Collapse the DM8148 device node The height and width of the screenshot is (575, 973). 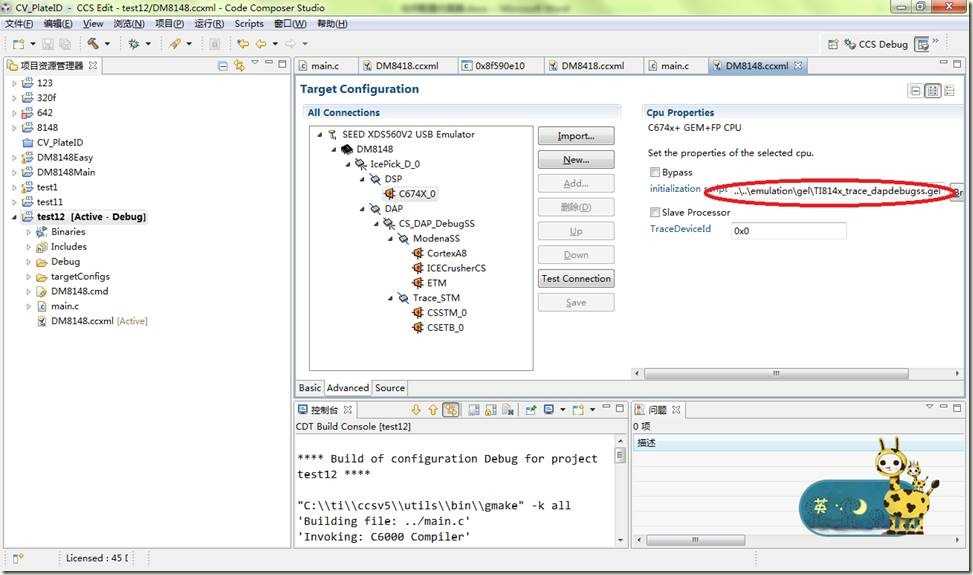[334, 149]
